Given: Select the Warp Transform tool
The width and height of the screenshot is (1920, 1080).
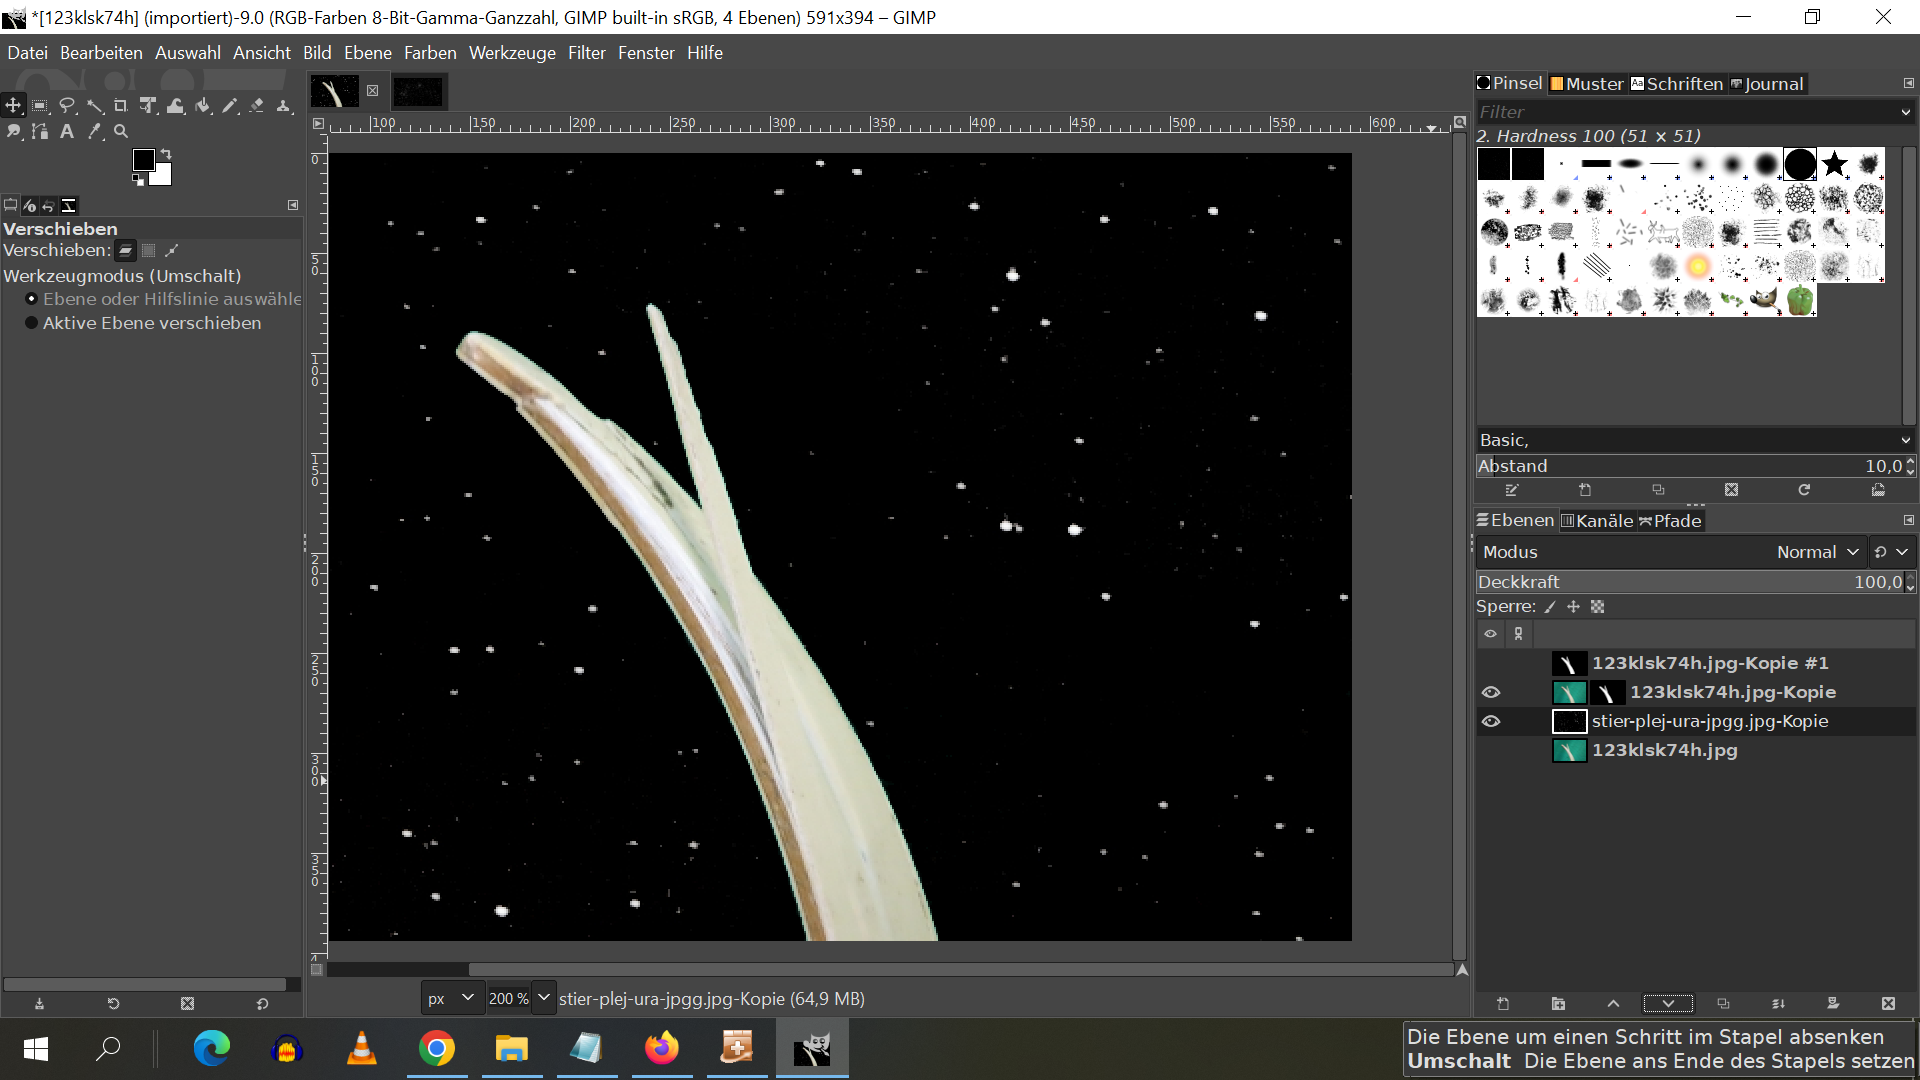Looking at the screenshot, I should (175, 105).
